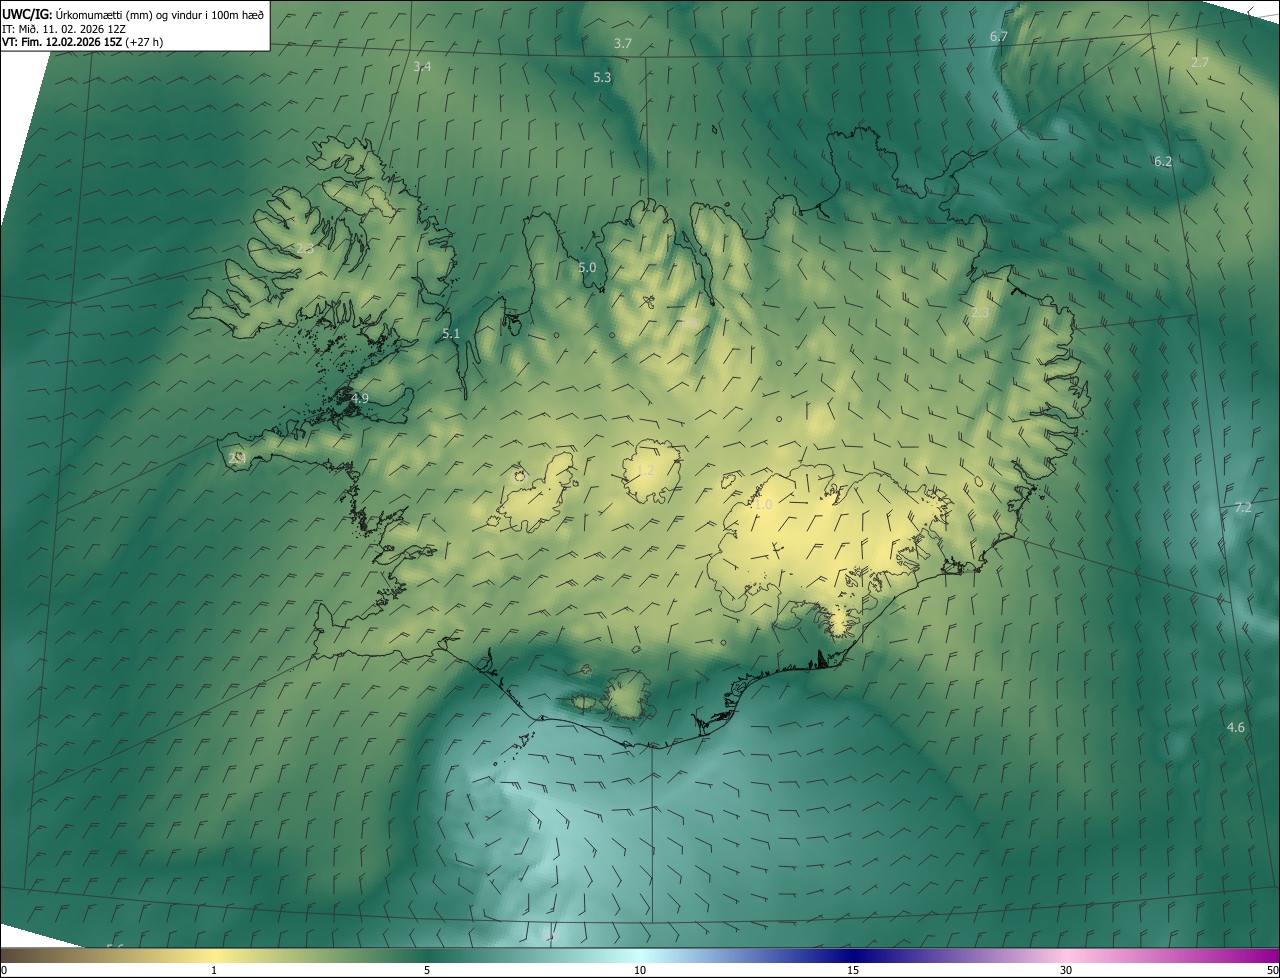Click the "1.0" label on the large southeast glacier
The height and width of the screenshot is (978, 1280).
763,505
